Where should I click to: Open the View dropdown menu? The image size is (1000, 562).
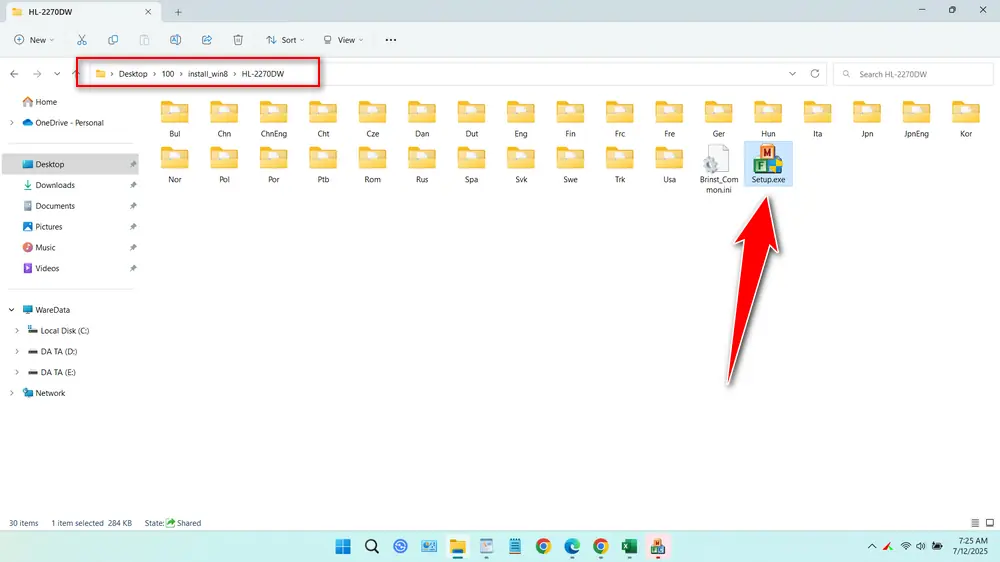tap(343, 40)
